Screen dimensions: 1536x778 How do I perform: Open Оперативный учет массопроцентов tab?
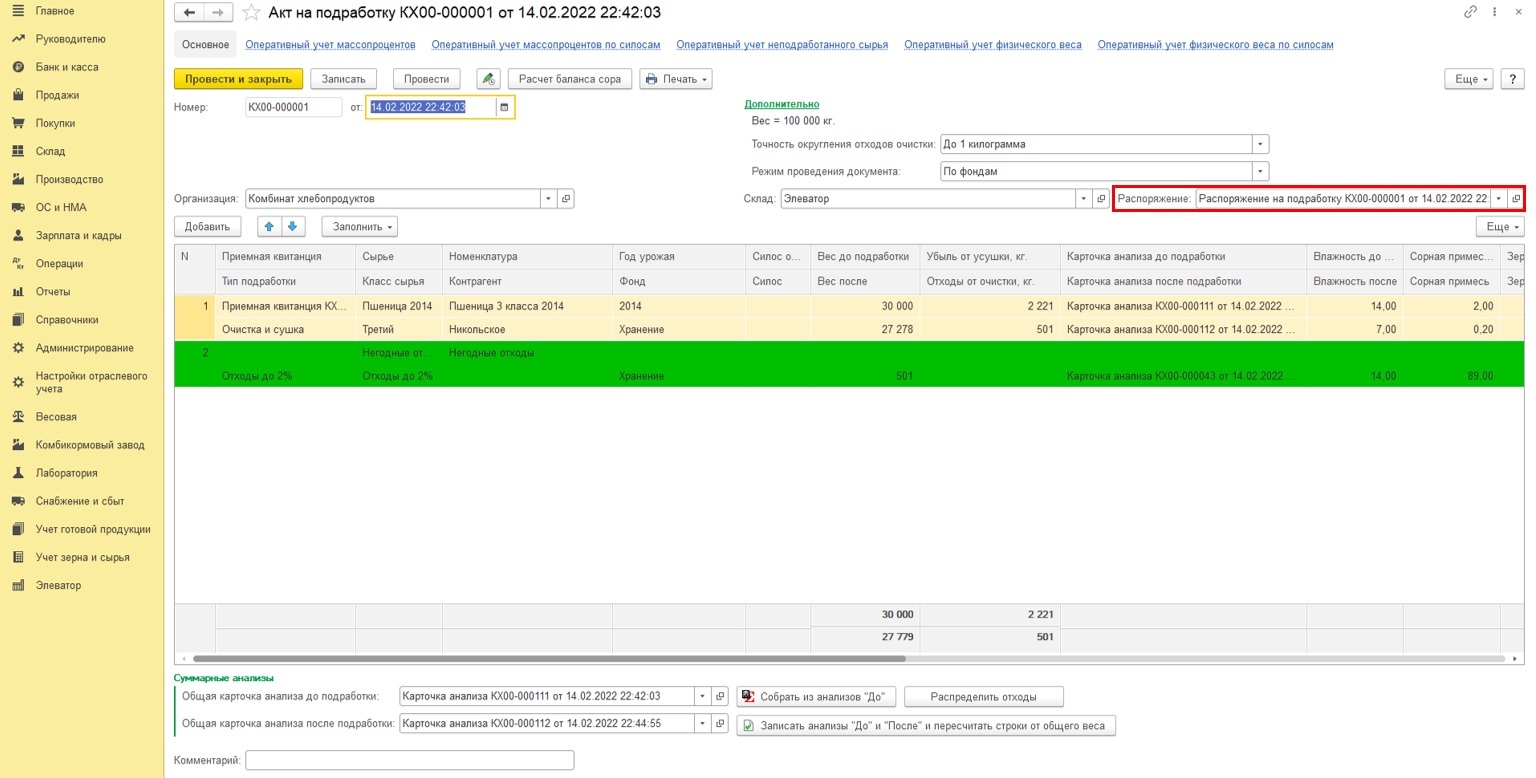[330, 45]
